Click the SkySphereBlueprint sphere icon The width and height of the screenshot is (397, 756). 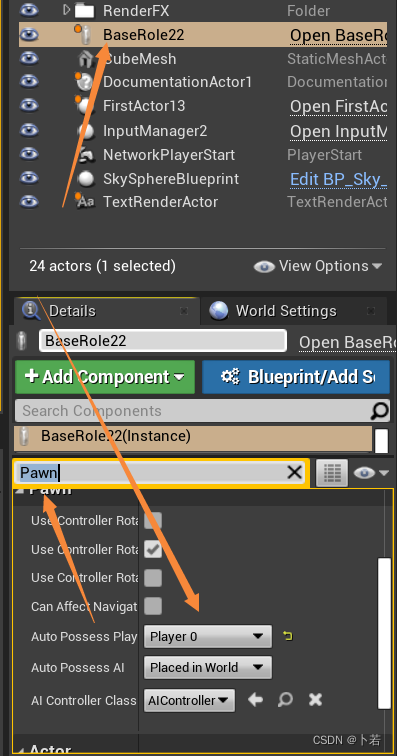pos(85,179)
